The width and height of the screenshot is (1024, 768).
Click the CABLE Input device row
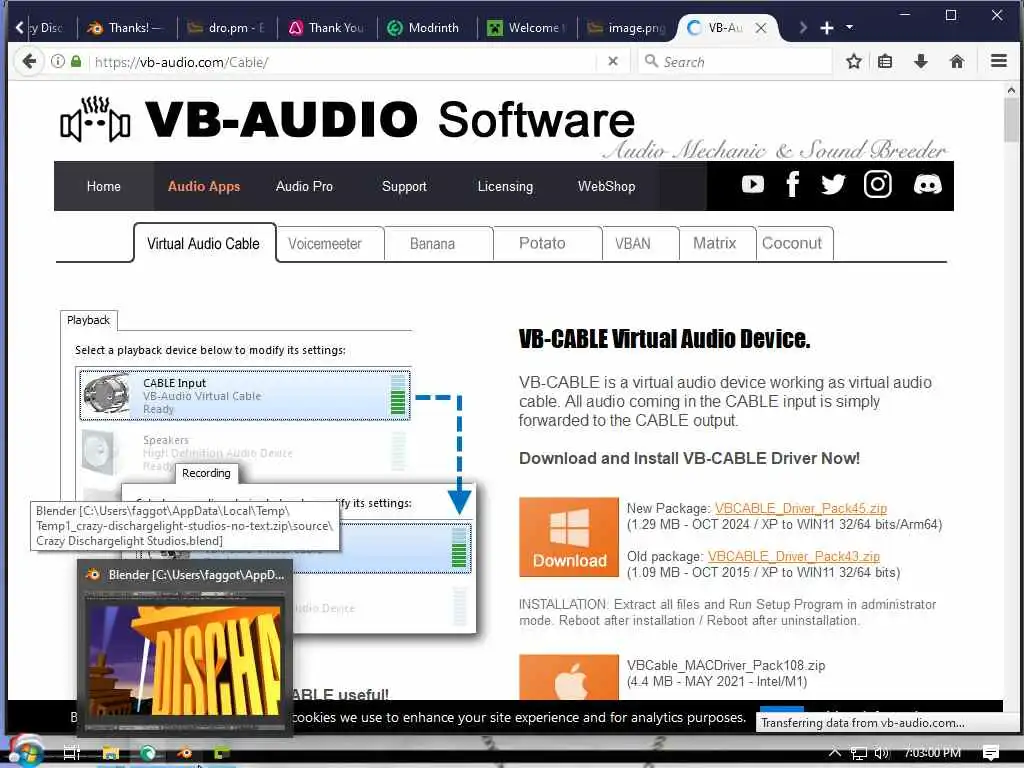(x=244, y=395)
